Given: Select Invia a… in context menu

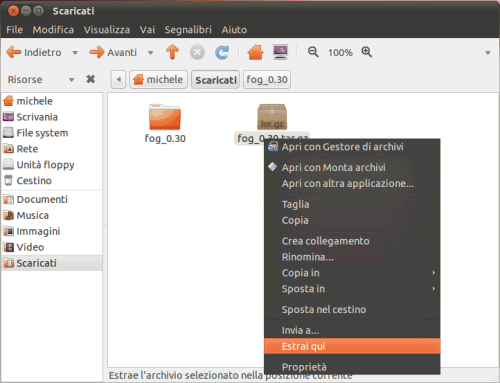Looking at the screenshot, I should tap(352, 330).
